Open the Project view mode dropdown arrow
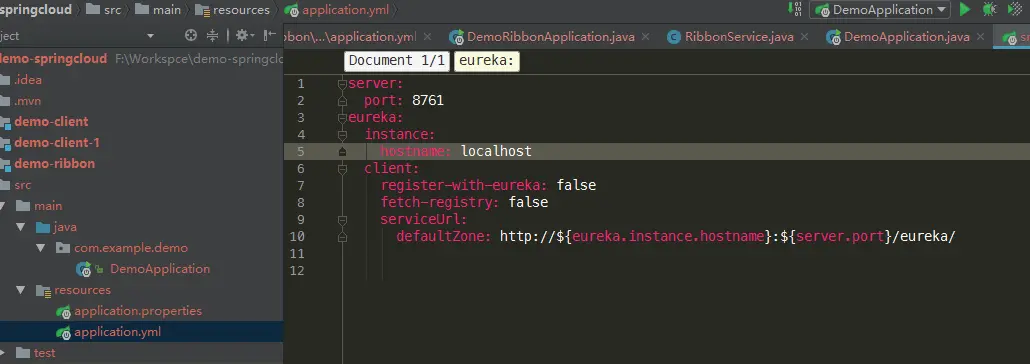This screenshot has height=364, width=1030. 150,36
